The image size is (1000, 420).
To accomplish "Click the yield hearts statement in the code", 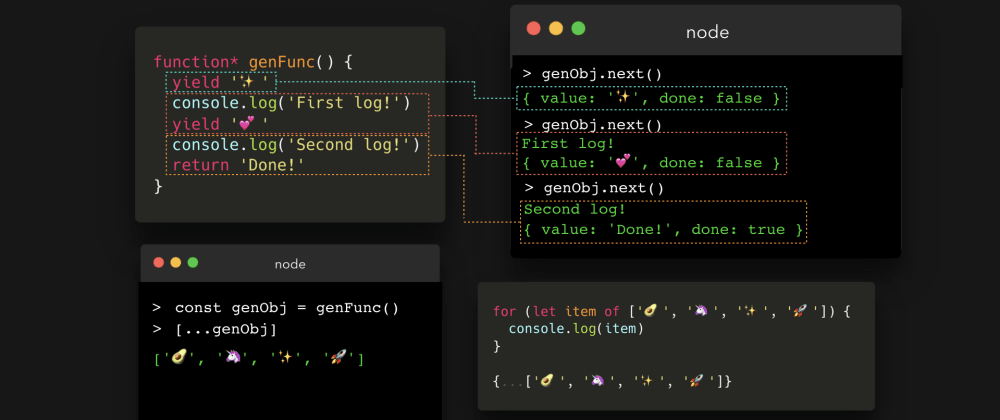I will tap(220, 124).
